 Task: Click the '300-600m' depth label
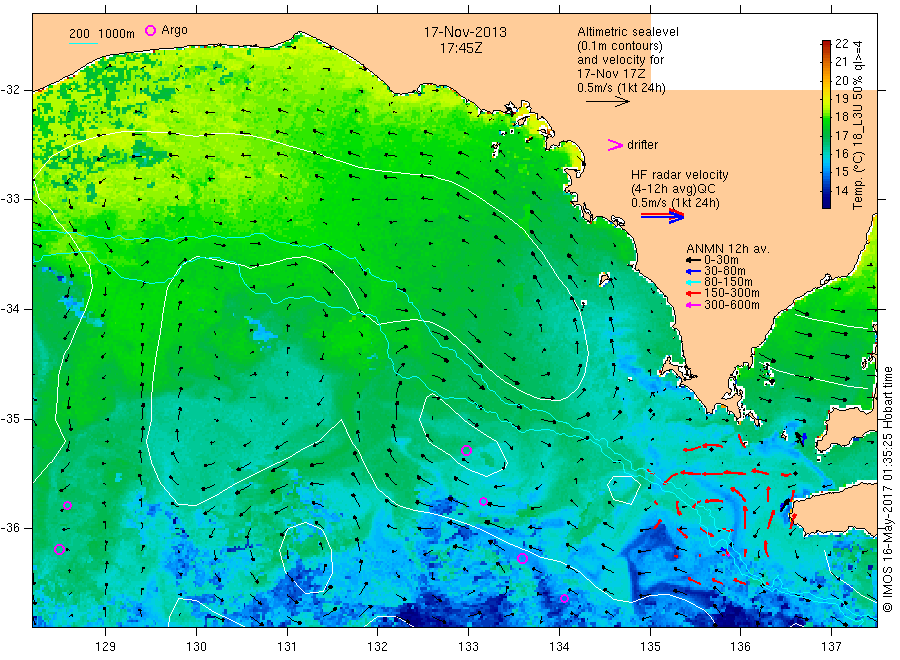pyautogui.click(x=731, y=305)
